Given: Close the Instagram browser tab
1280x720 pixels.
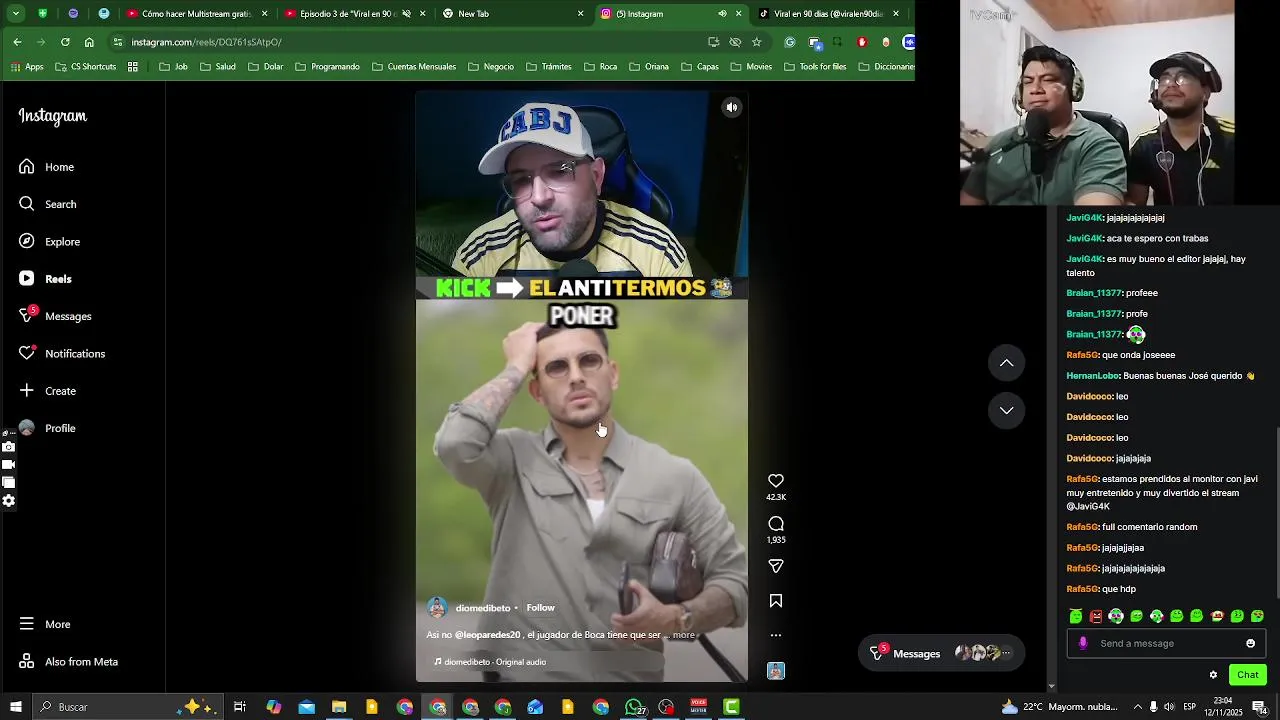Looking at the screenshot, I should coord(739,14).
